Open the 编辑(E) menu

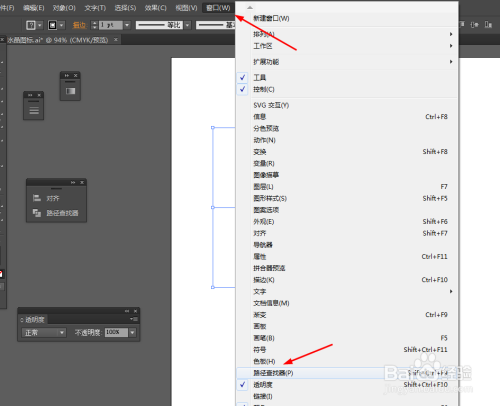[x=33, y=8]
